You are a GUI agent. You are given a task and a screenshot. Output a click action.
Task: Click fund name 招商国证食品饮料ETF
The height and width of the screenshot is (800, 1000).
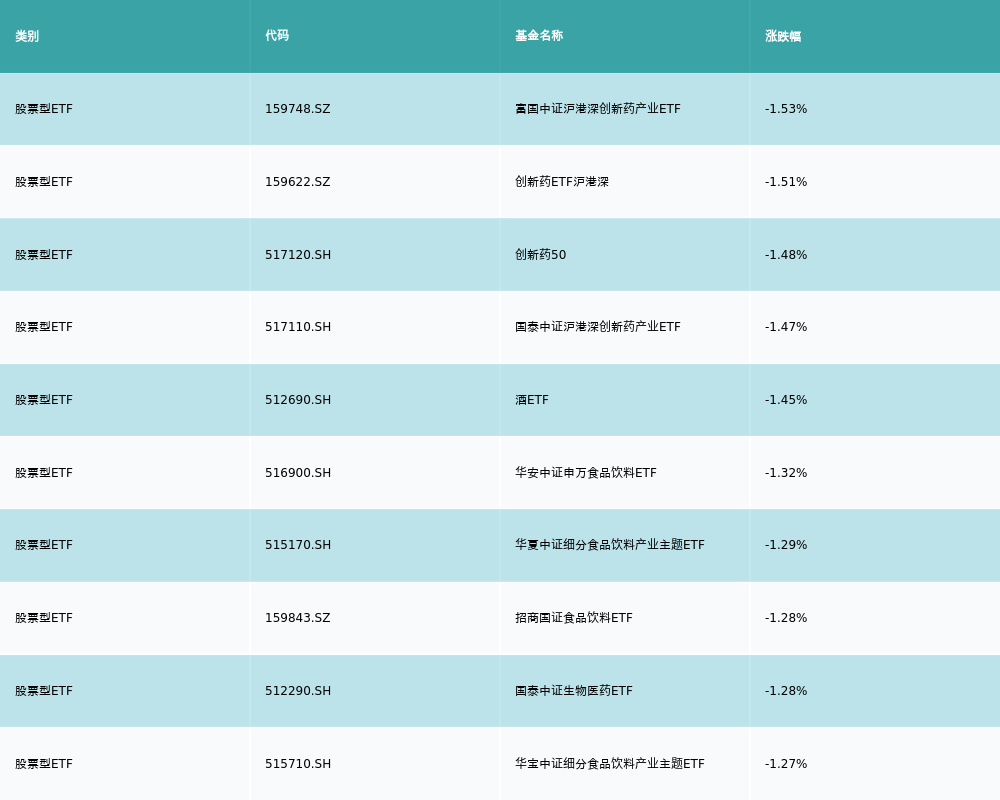point(574,618)
